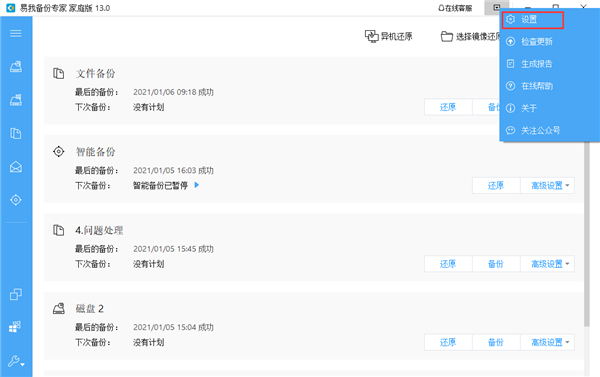Click 备份 for the 磁盘 2 task
This screenshot has width=600, height=377.
coord(496,342)
